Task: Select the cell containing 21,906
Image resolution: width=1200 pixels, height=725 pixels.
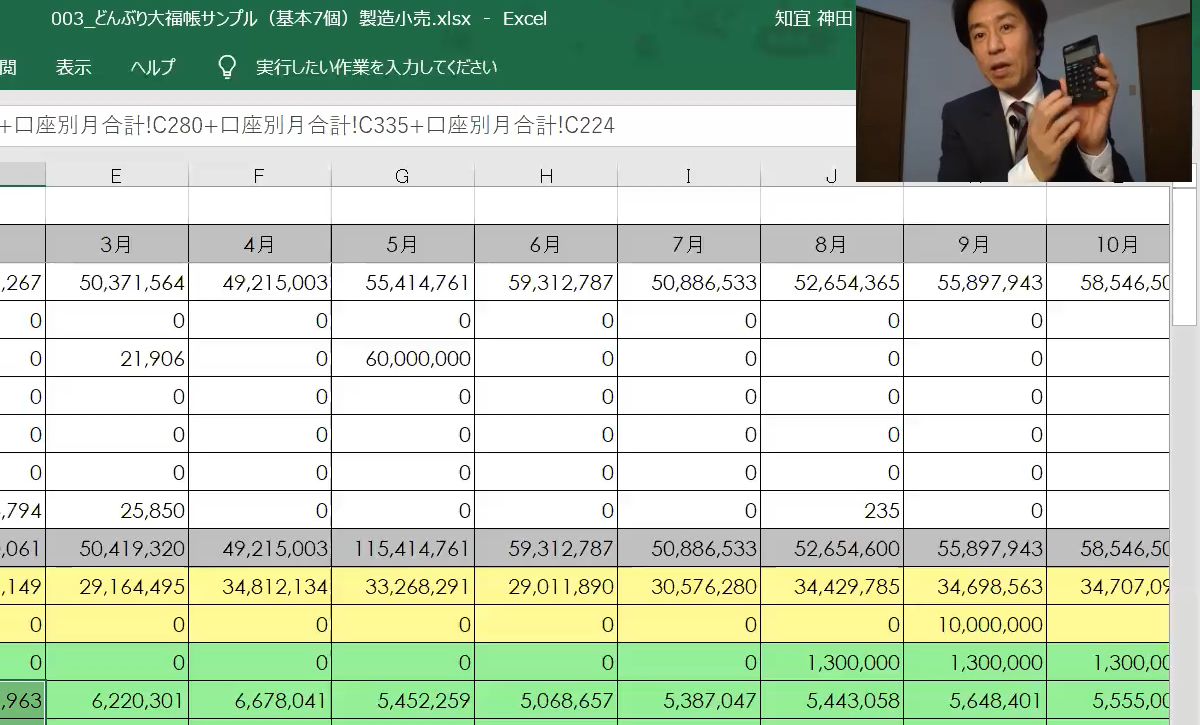Action: click(116, 358)
